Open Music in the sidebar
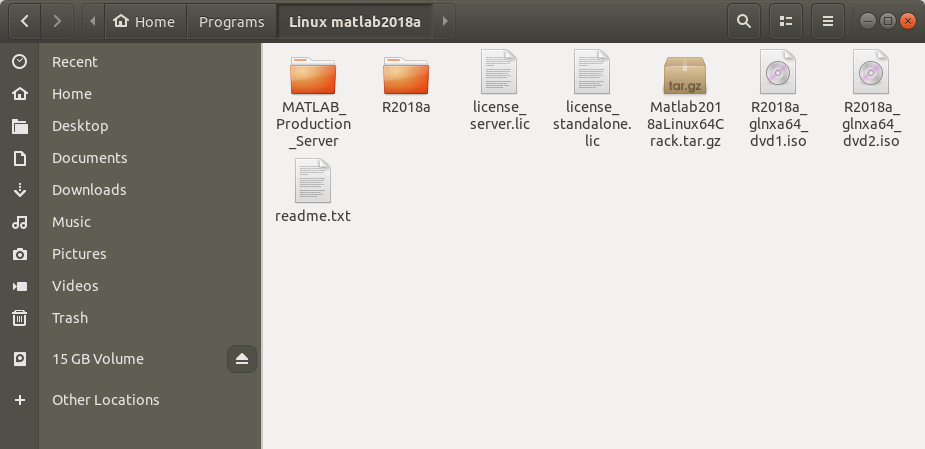The width and height of the screenshot is (925, 449). tap(71, 222)
